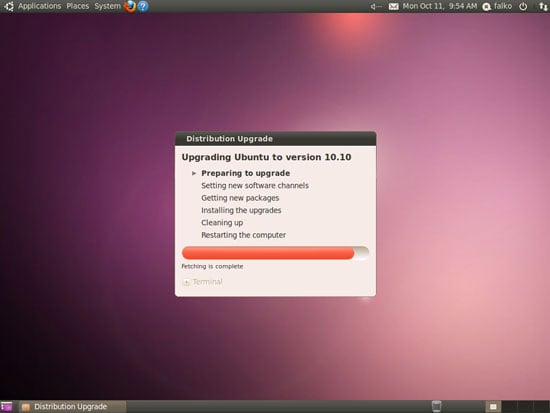This screenshot has width=550, height=413.
Task: Open the System menu
Action: click(x=107, y=6)
